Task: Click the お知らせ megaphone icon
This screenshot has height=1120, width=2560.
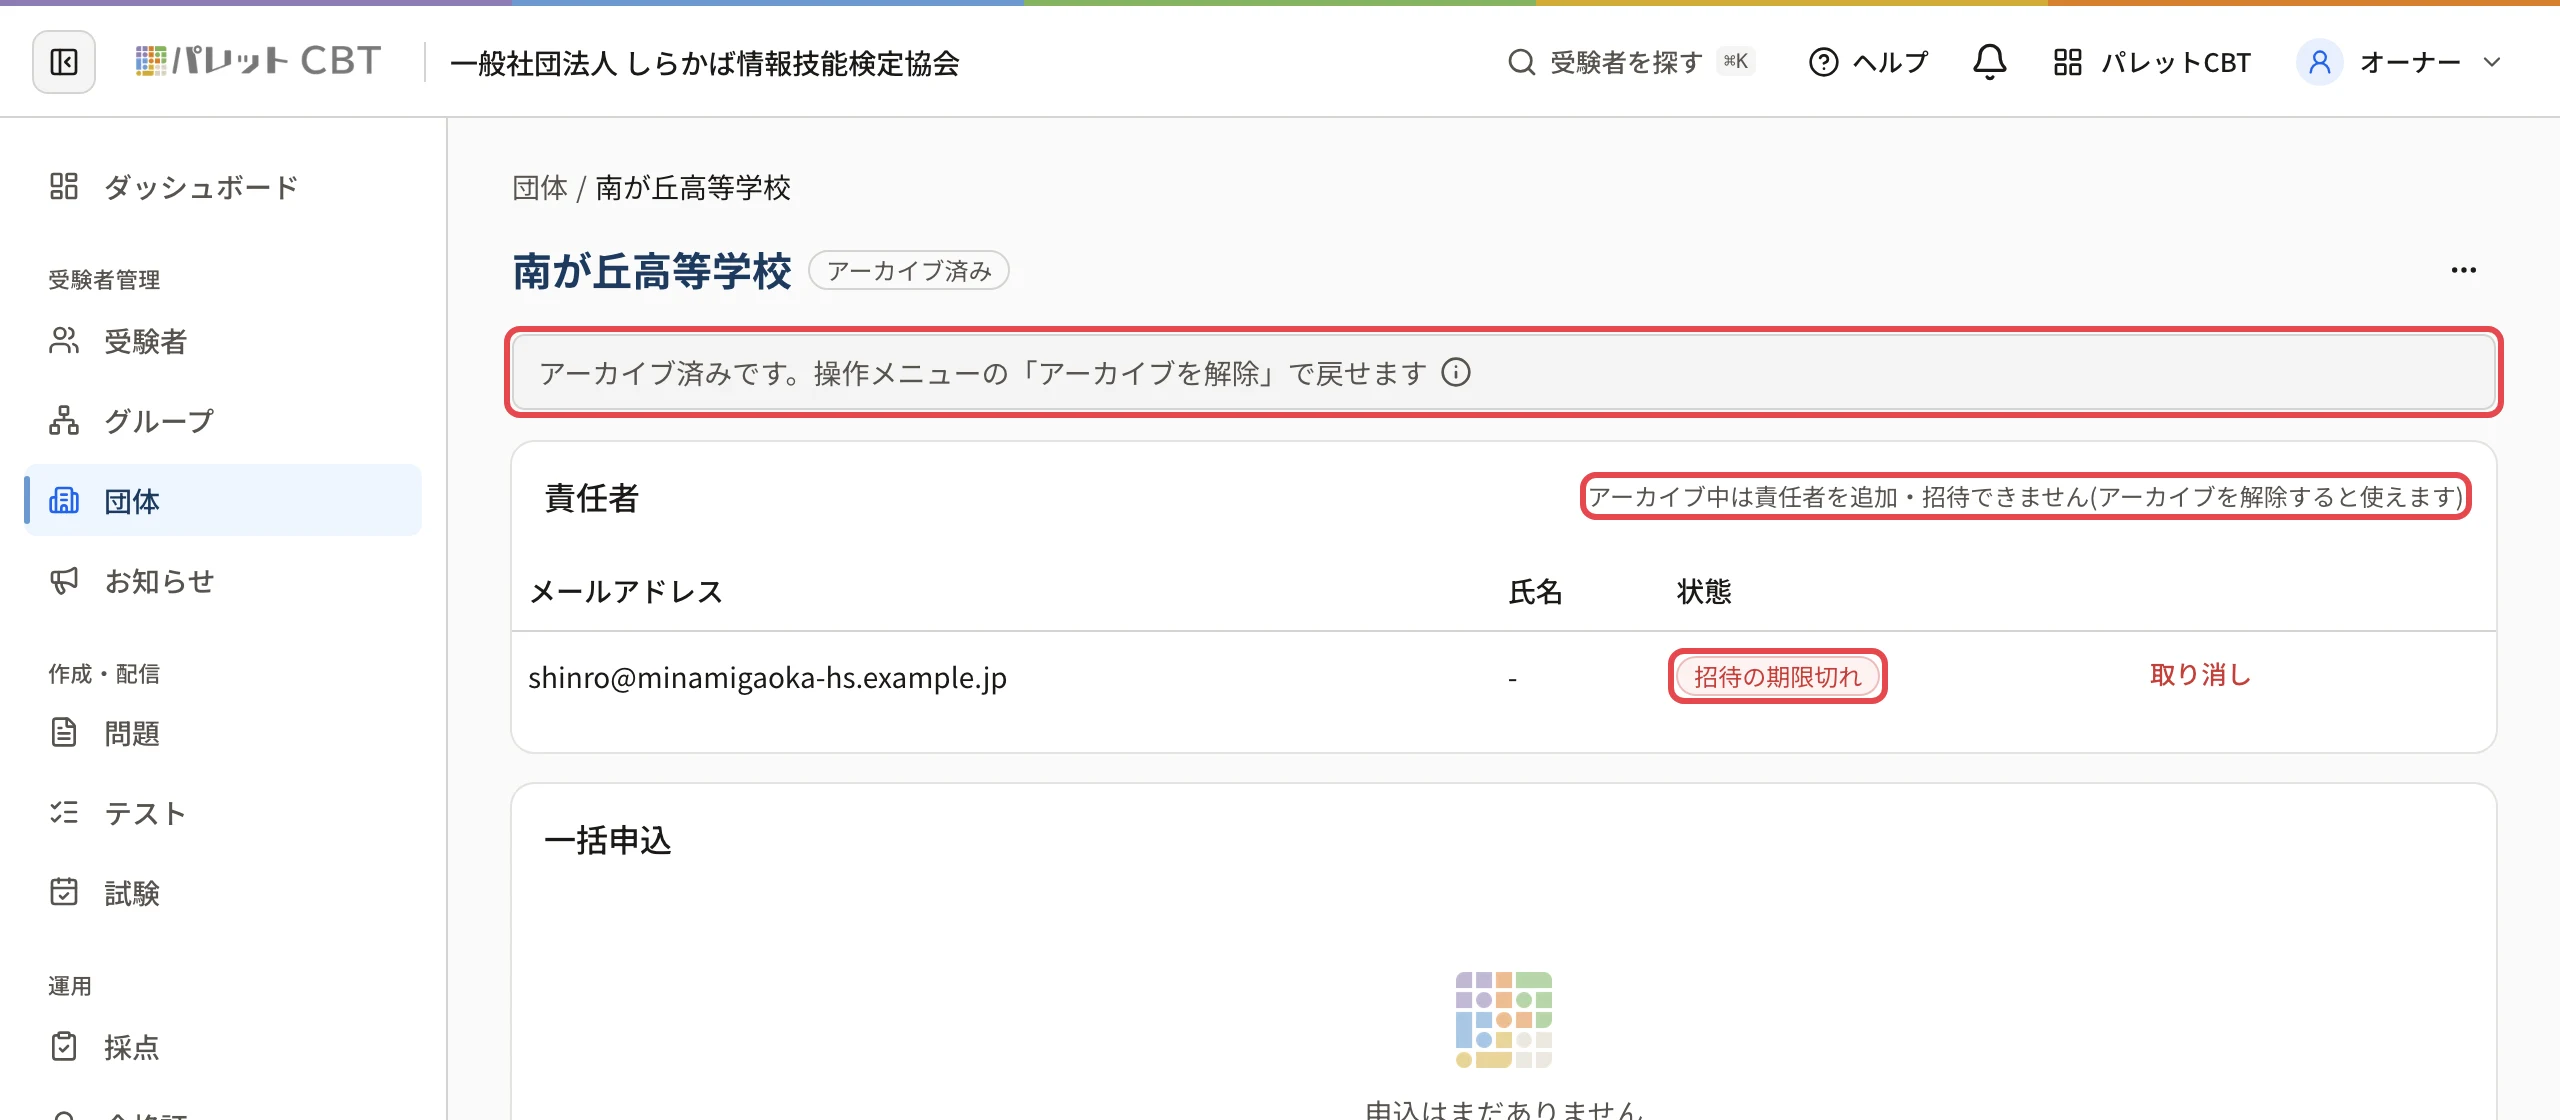Action: click(64, 581)
